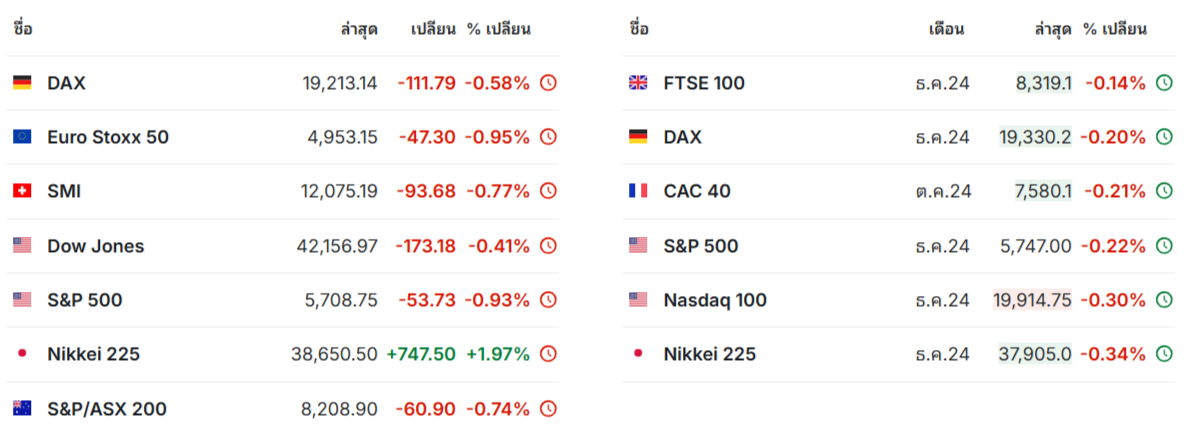Click the Swiss flag beside SMI
Viewport: 1191px width, 434px height.
point(22,191)
